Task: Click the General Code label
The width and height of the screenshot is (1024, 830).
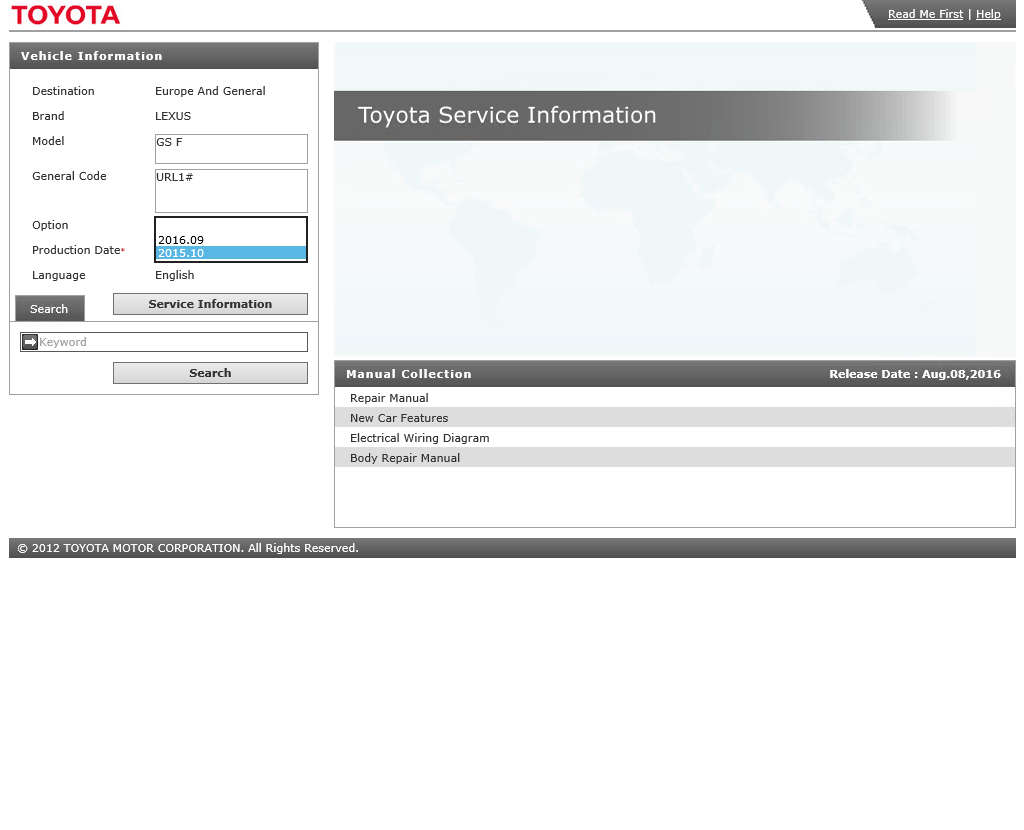Action: pos(69,176)
